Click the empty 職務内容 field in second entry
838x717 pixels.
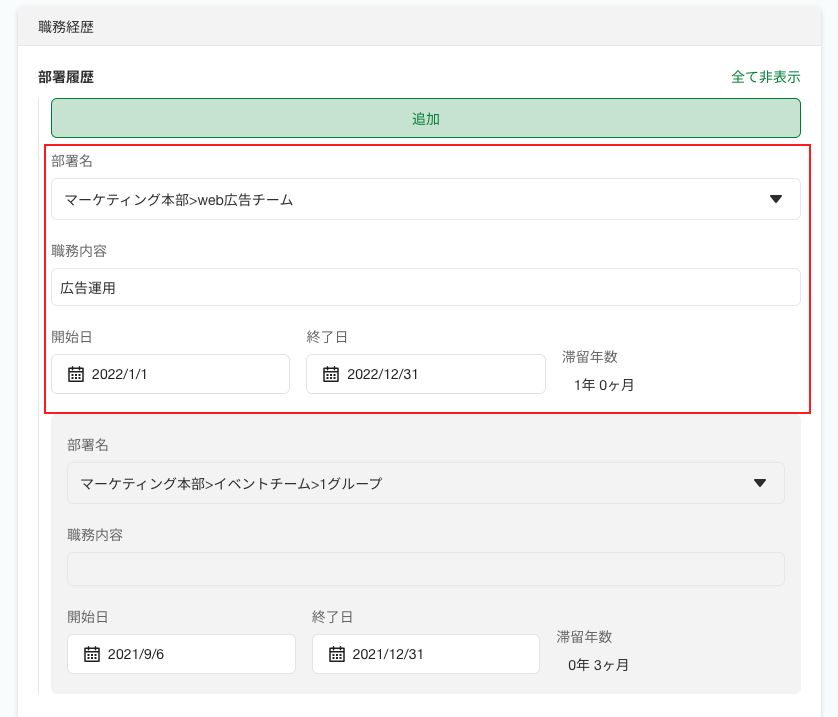click(425, 569)
